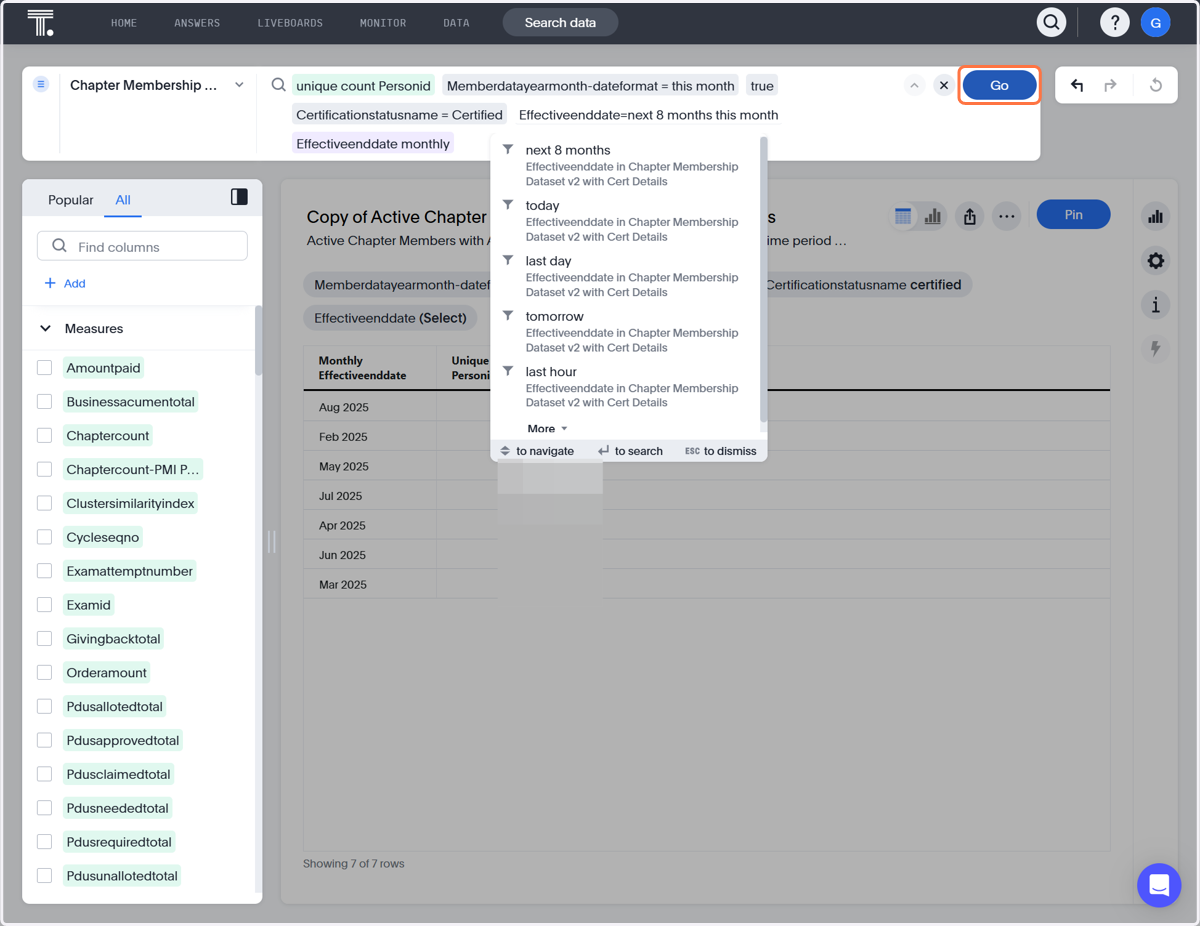Collapse the left columns panel
This screenshot has width=1200, height=926.
[x=239, y=197]
